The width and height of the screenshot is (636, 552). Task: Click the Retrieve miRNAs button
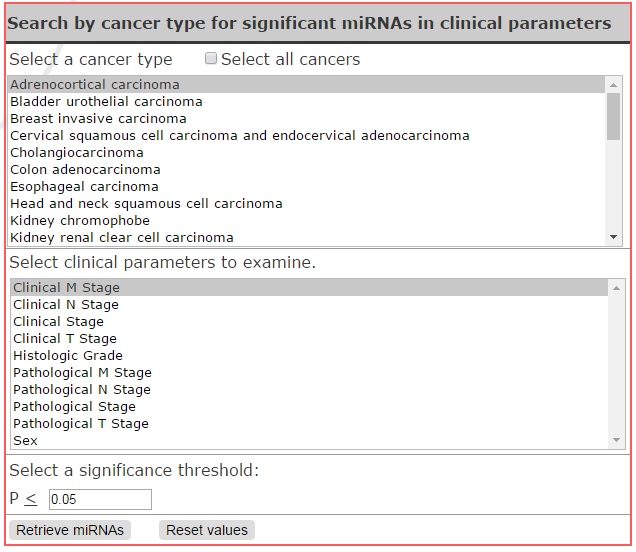(x=70, y=530)
